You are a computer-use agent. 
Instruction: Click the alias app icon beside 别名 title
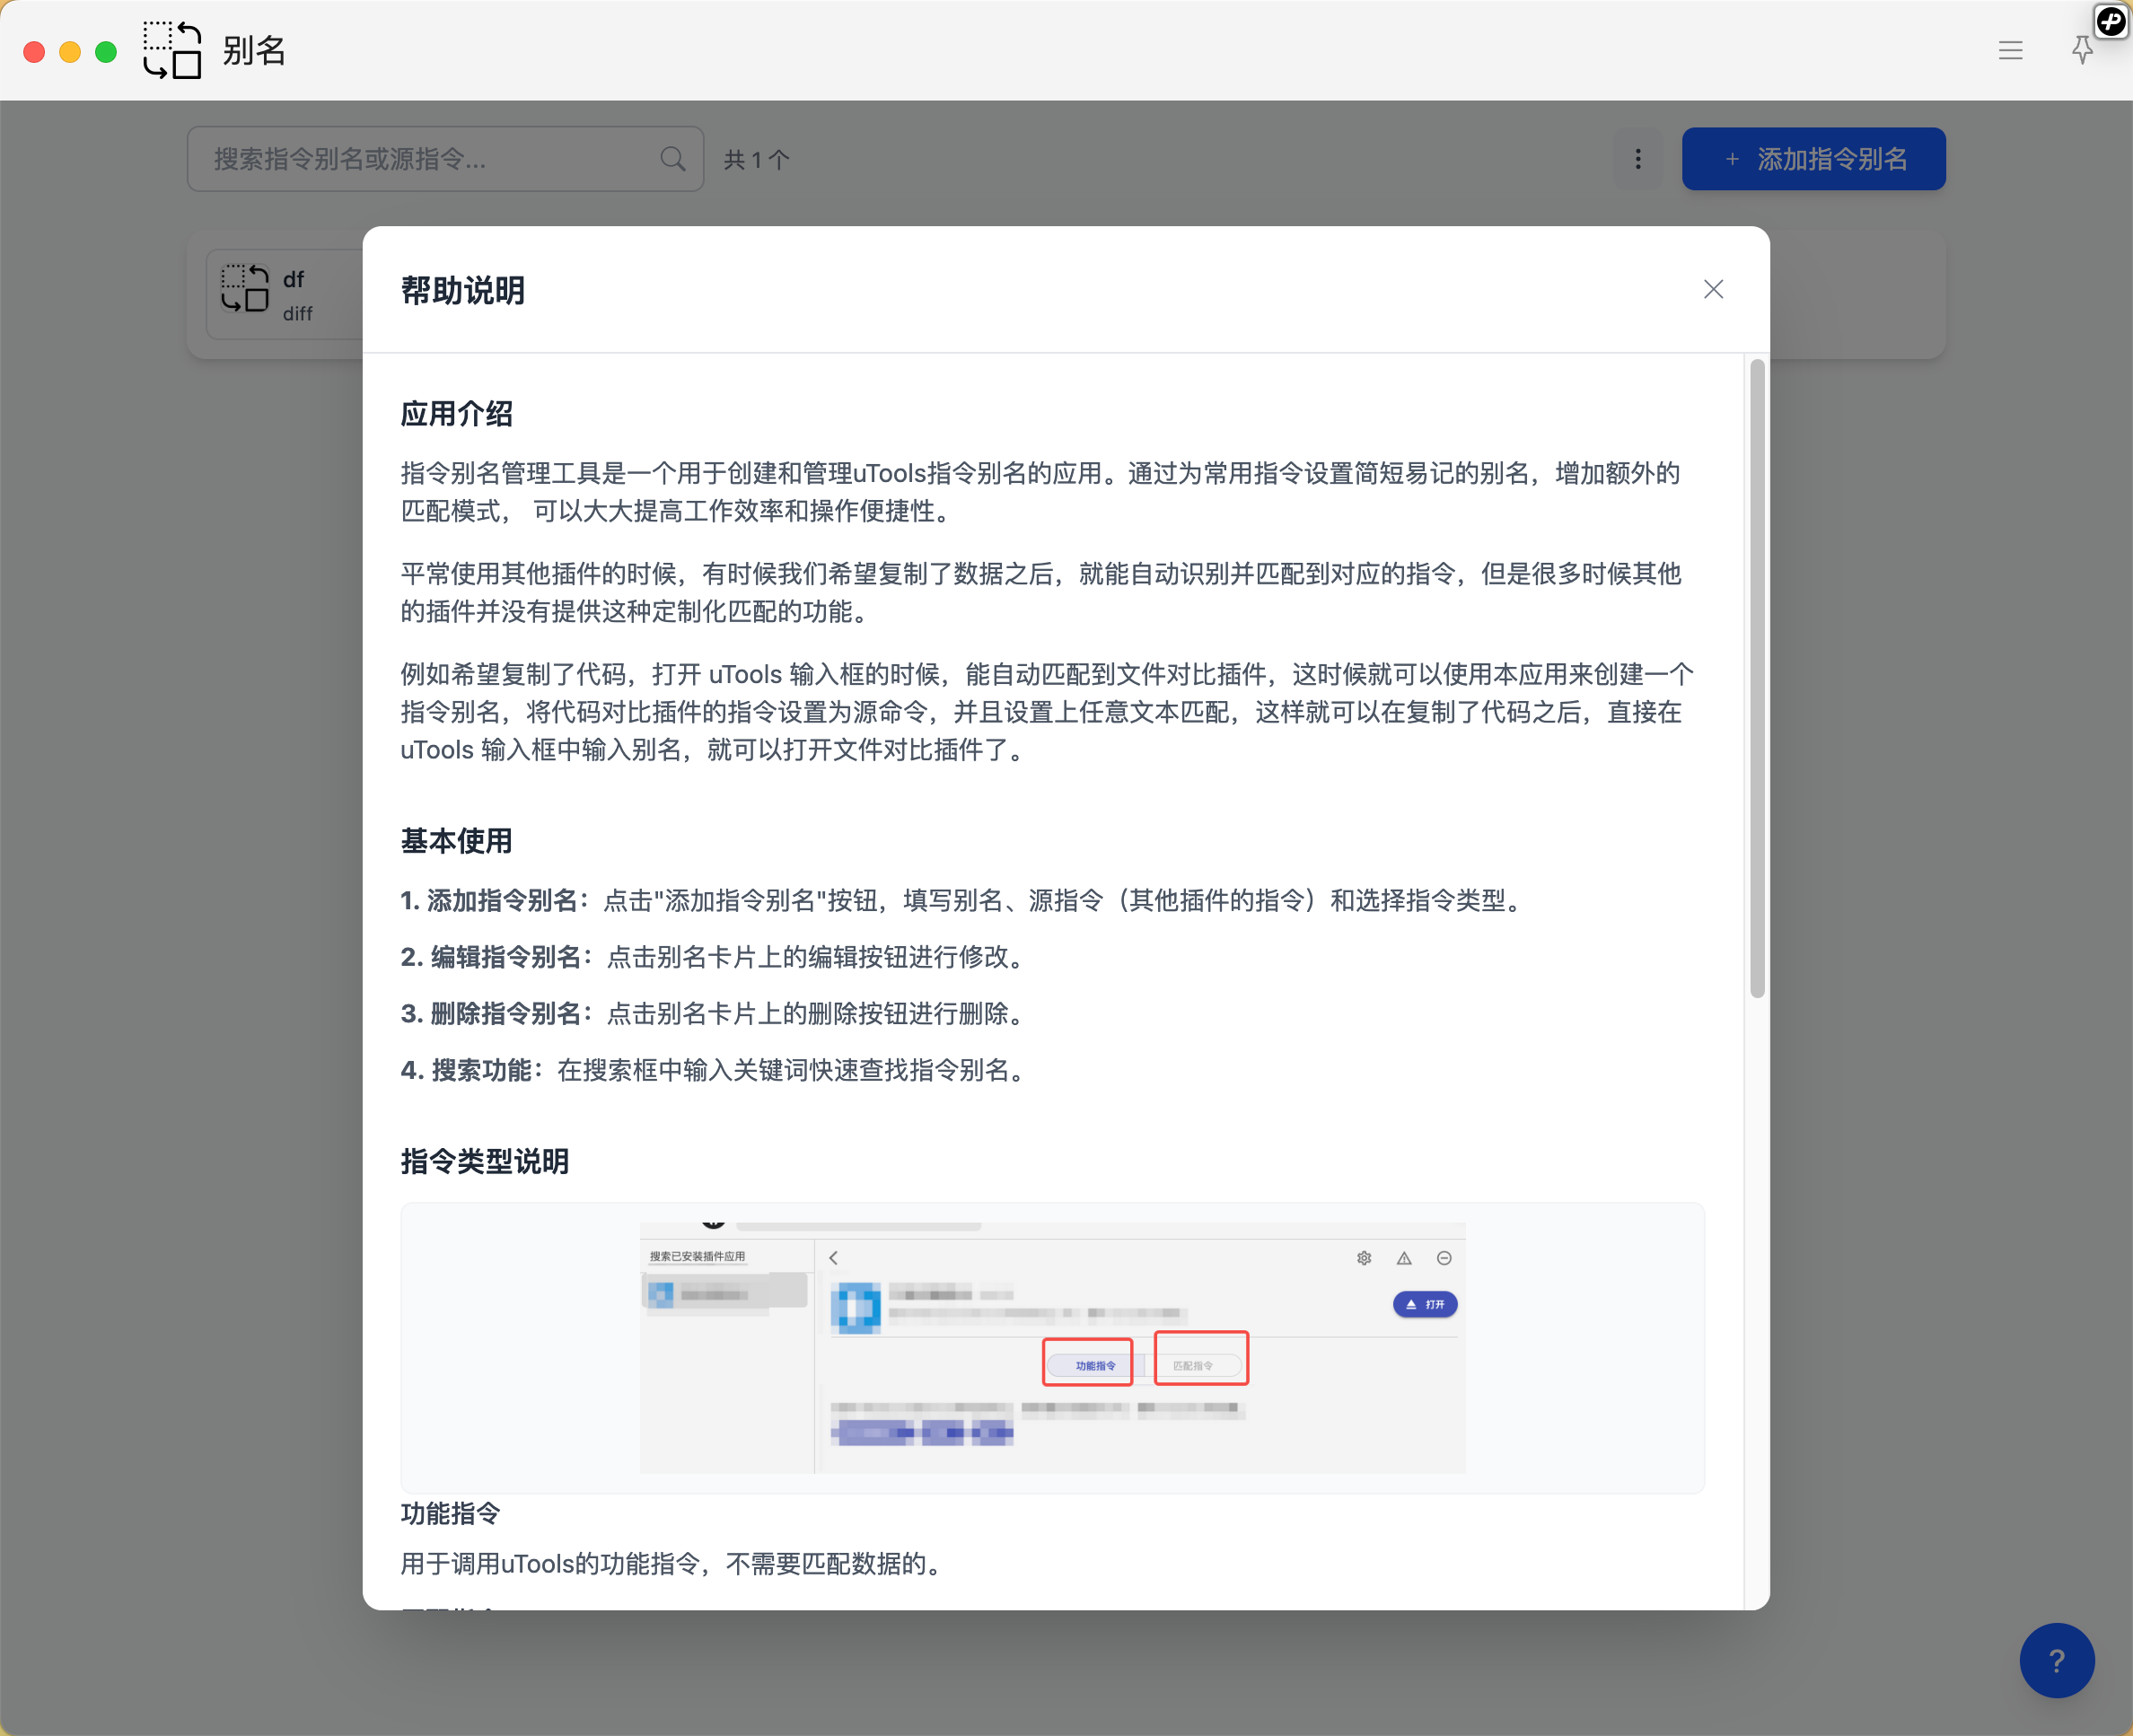click(x=172, y=50)
